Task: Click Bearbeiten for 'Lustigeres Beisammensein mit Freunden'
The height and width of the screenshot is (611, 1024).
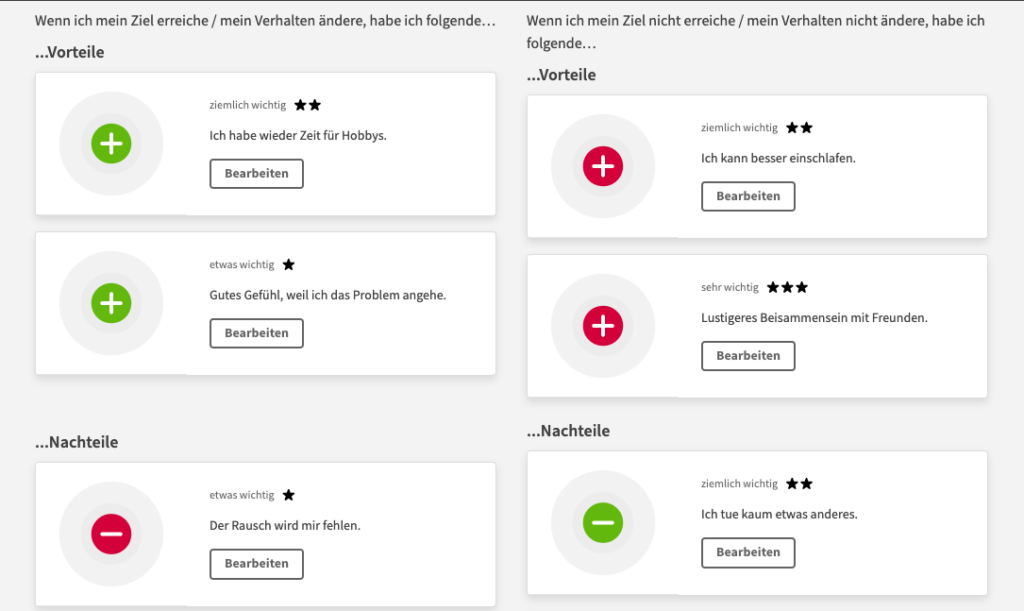Action: point(748,356)
